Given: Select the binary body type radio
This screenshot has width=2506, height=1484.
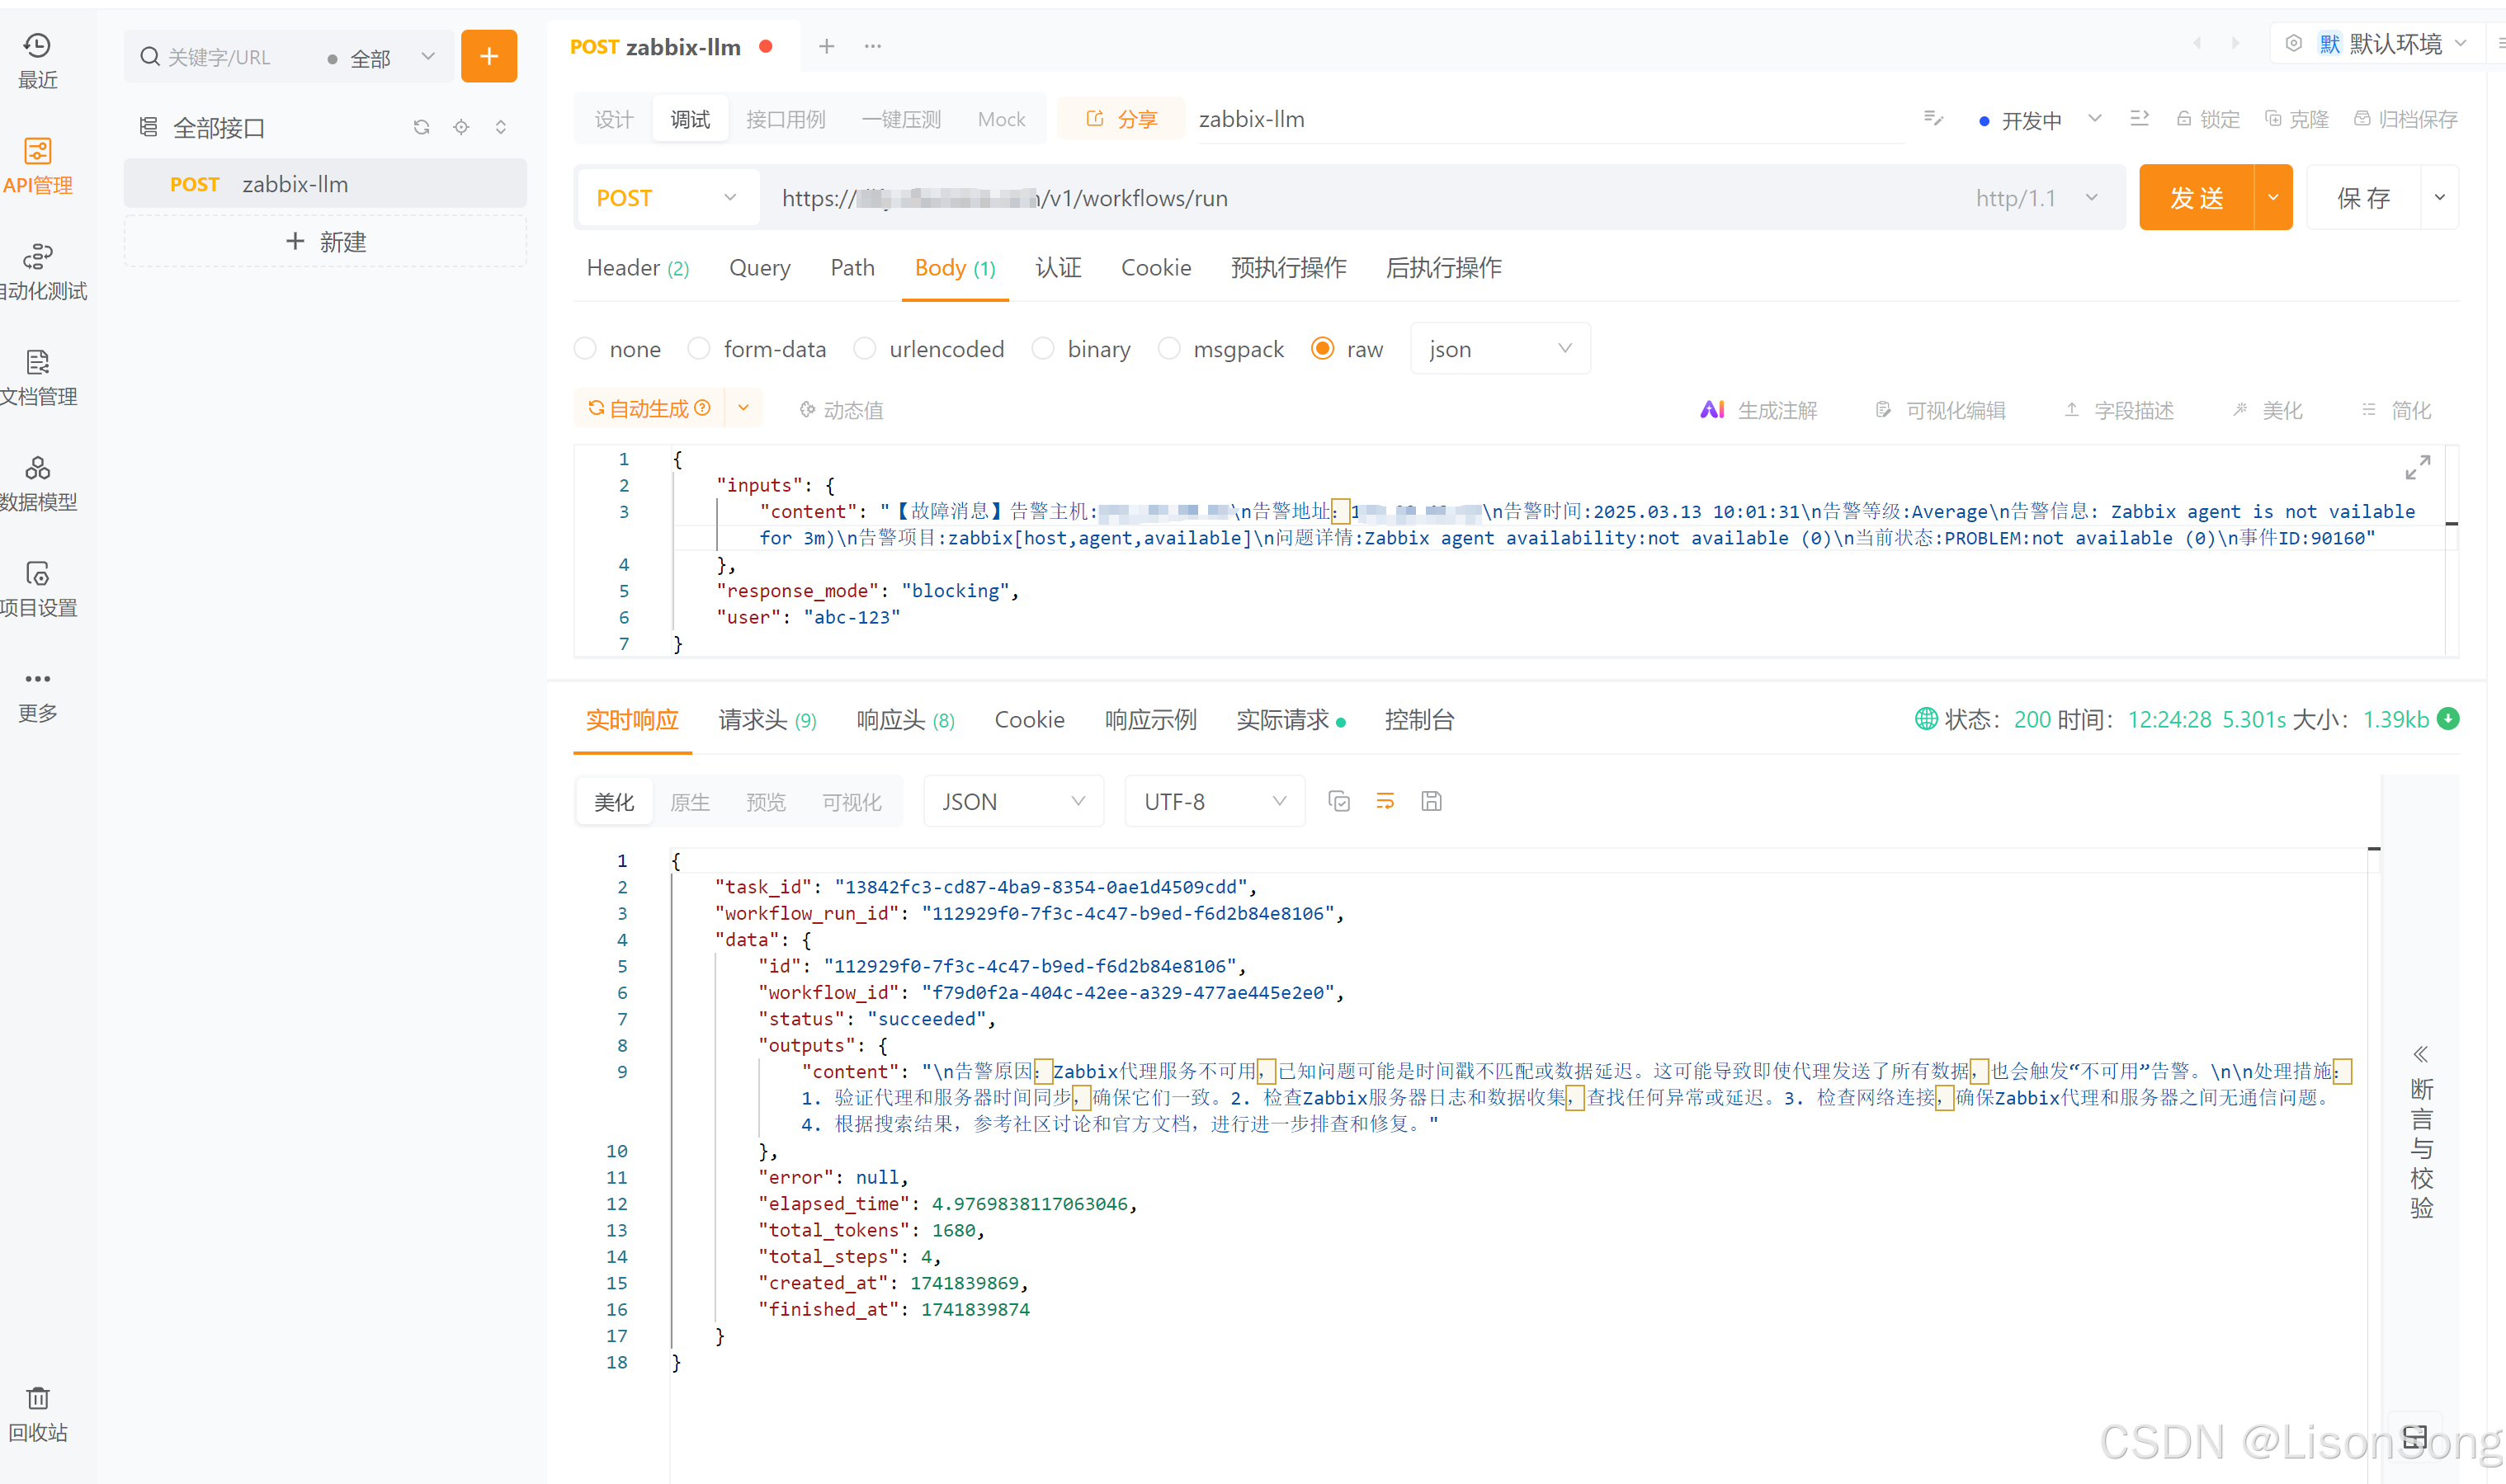Looking at the screenshot, I should click(x=1043, y=349).
